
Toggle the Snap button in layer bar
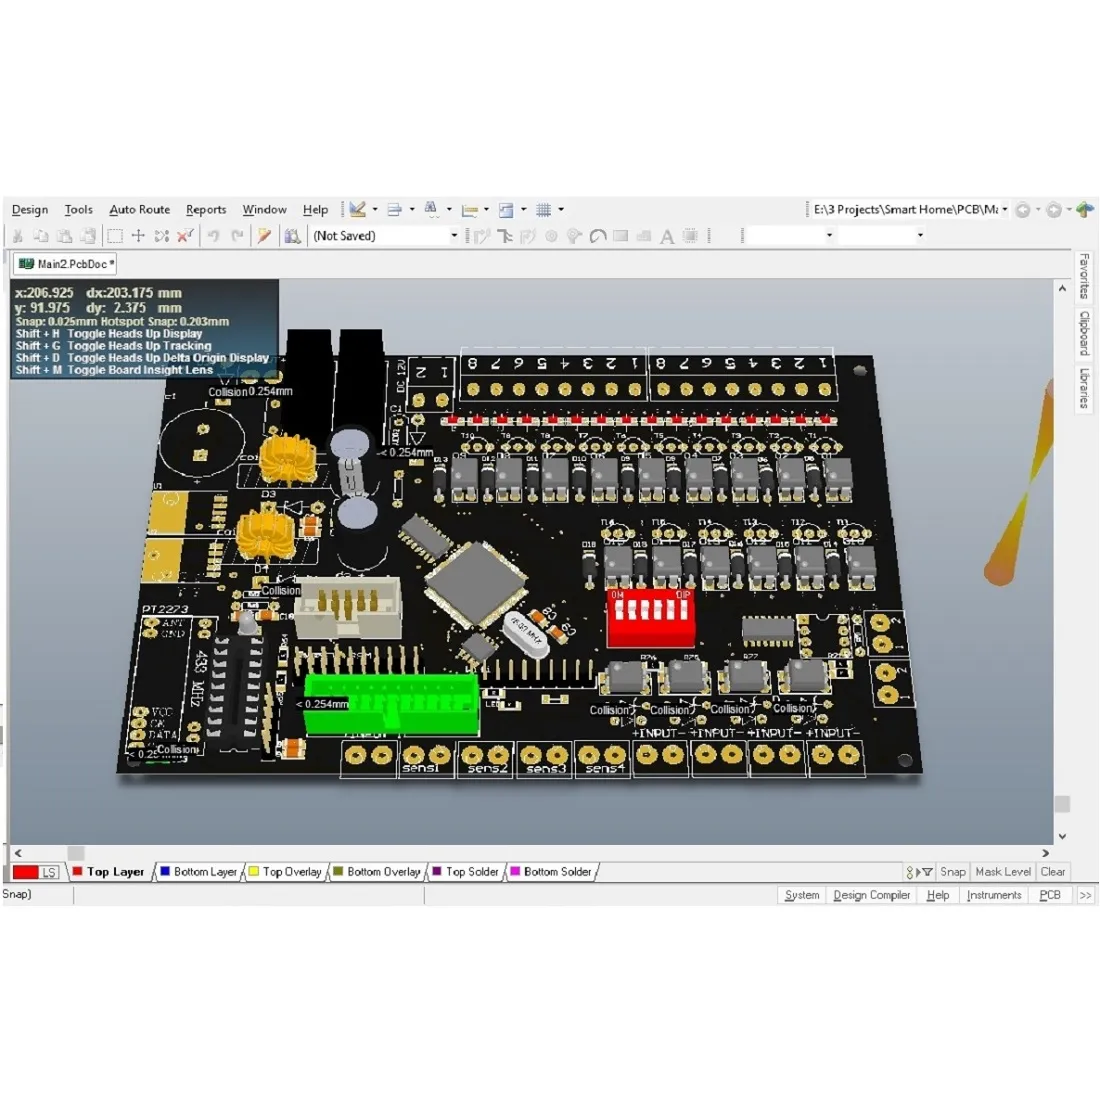(952, 872)
